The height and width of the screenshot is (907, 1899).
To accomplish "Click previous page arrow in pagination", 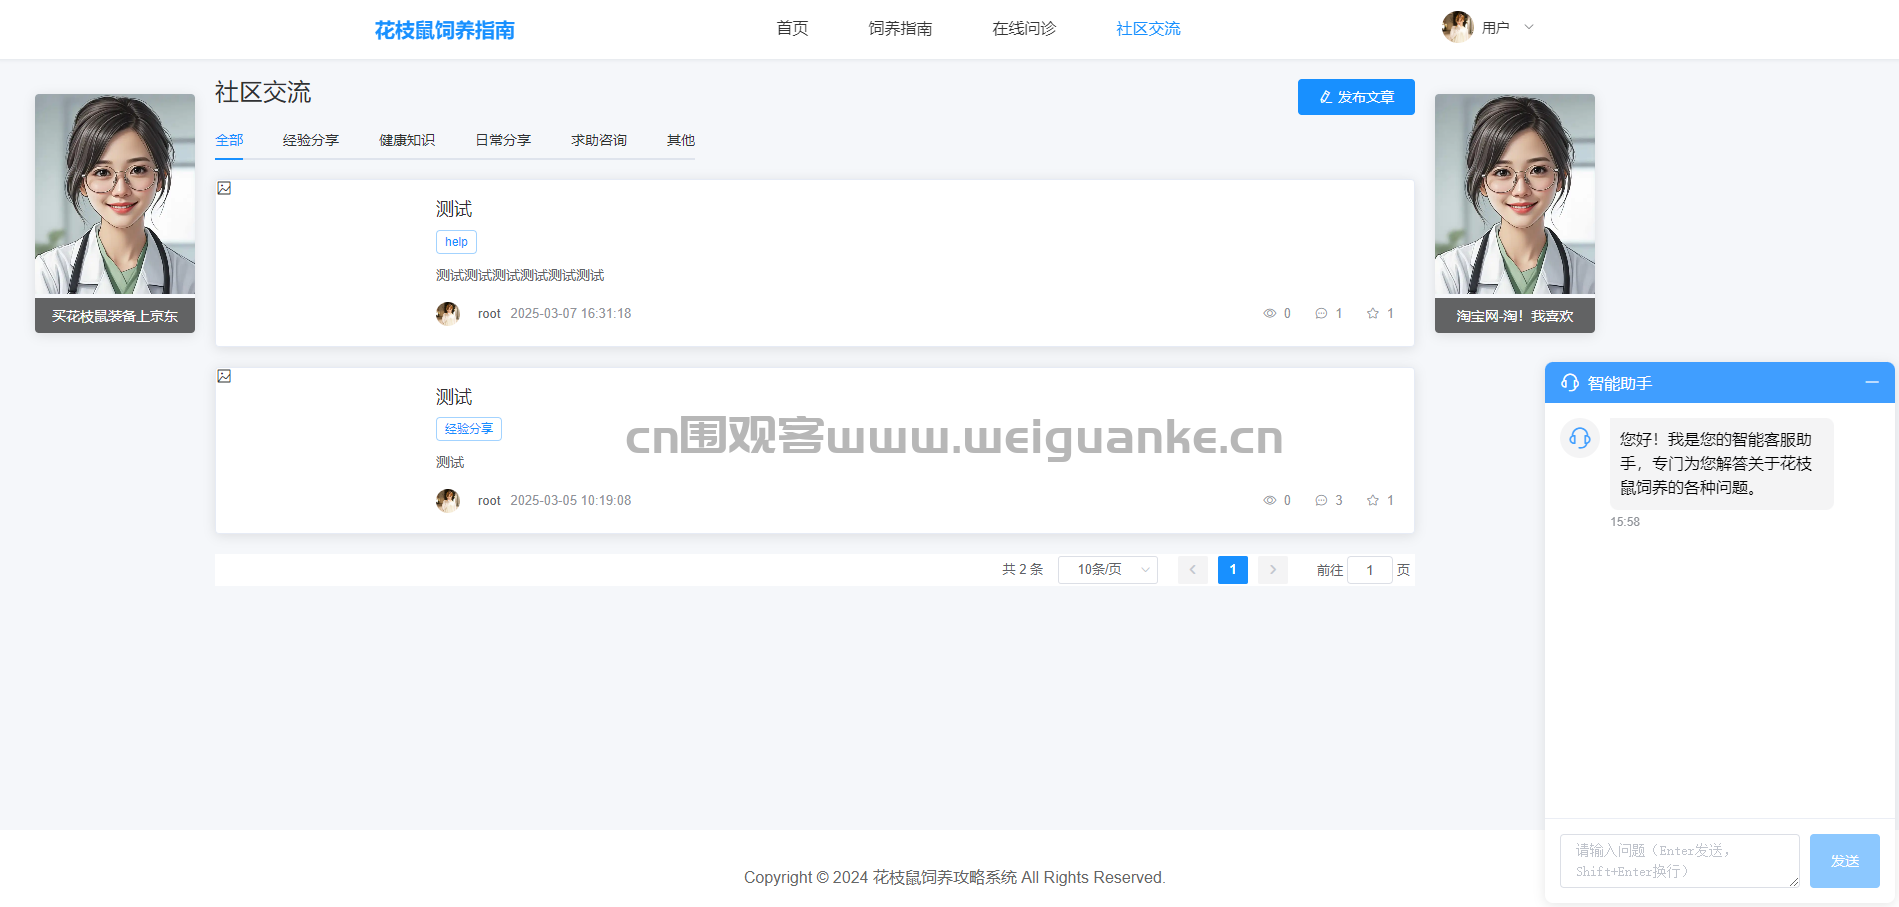I will click(x=1192, y=570).
